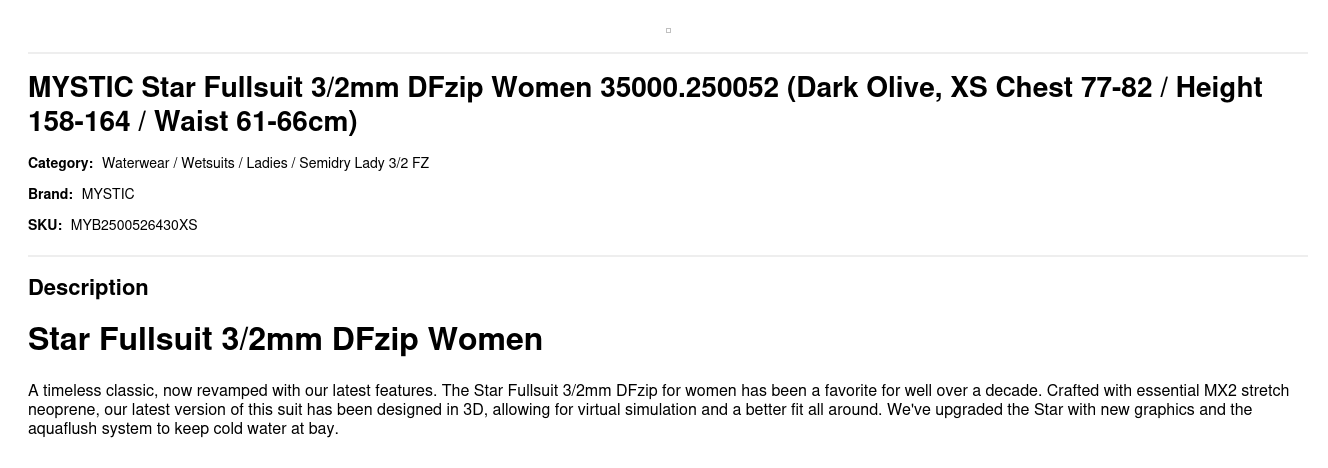
Task: Click the bold Brand: label
Action: [50, 194]
